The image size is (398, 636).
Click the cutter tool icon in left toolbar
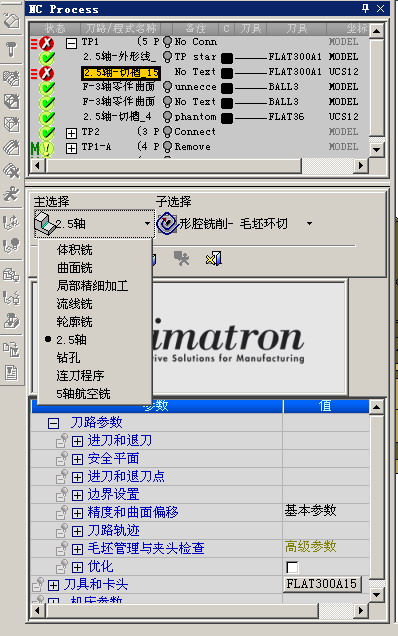tap(11, 49)
